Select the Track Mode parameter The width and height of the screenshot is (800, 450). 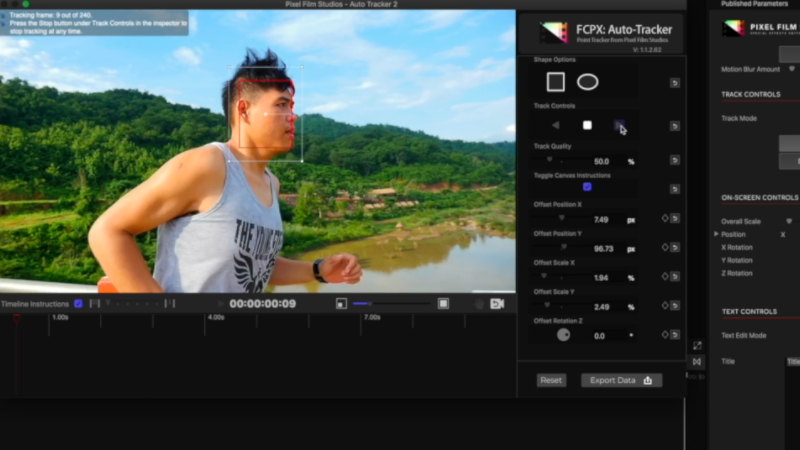pyautogui.click(x=739, y=118)
